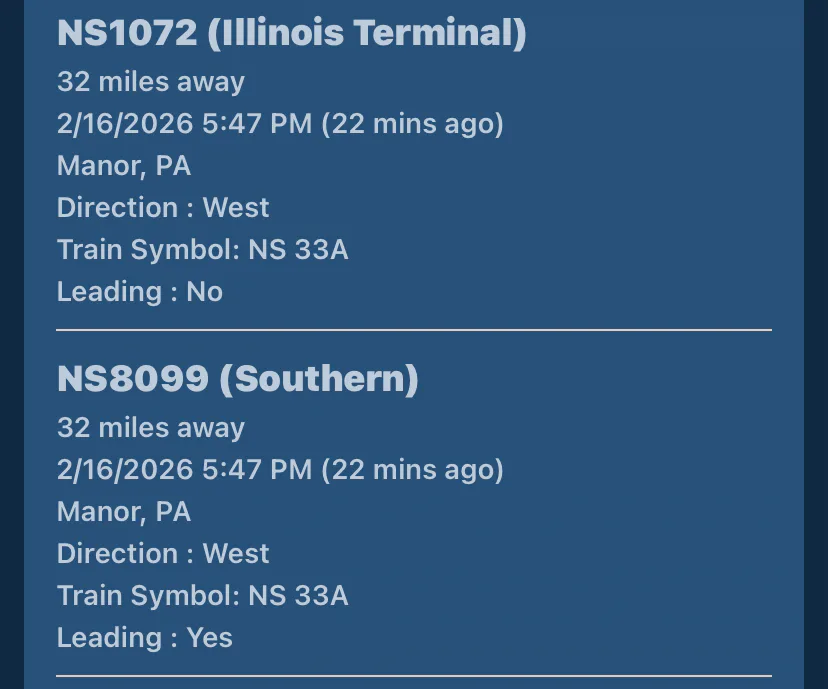Select Train Symbol NS 33A under NS8099
828x689 pixels.
[x=203, y=596]
